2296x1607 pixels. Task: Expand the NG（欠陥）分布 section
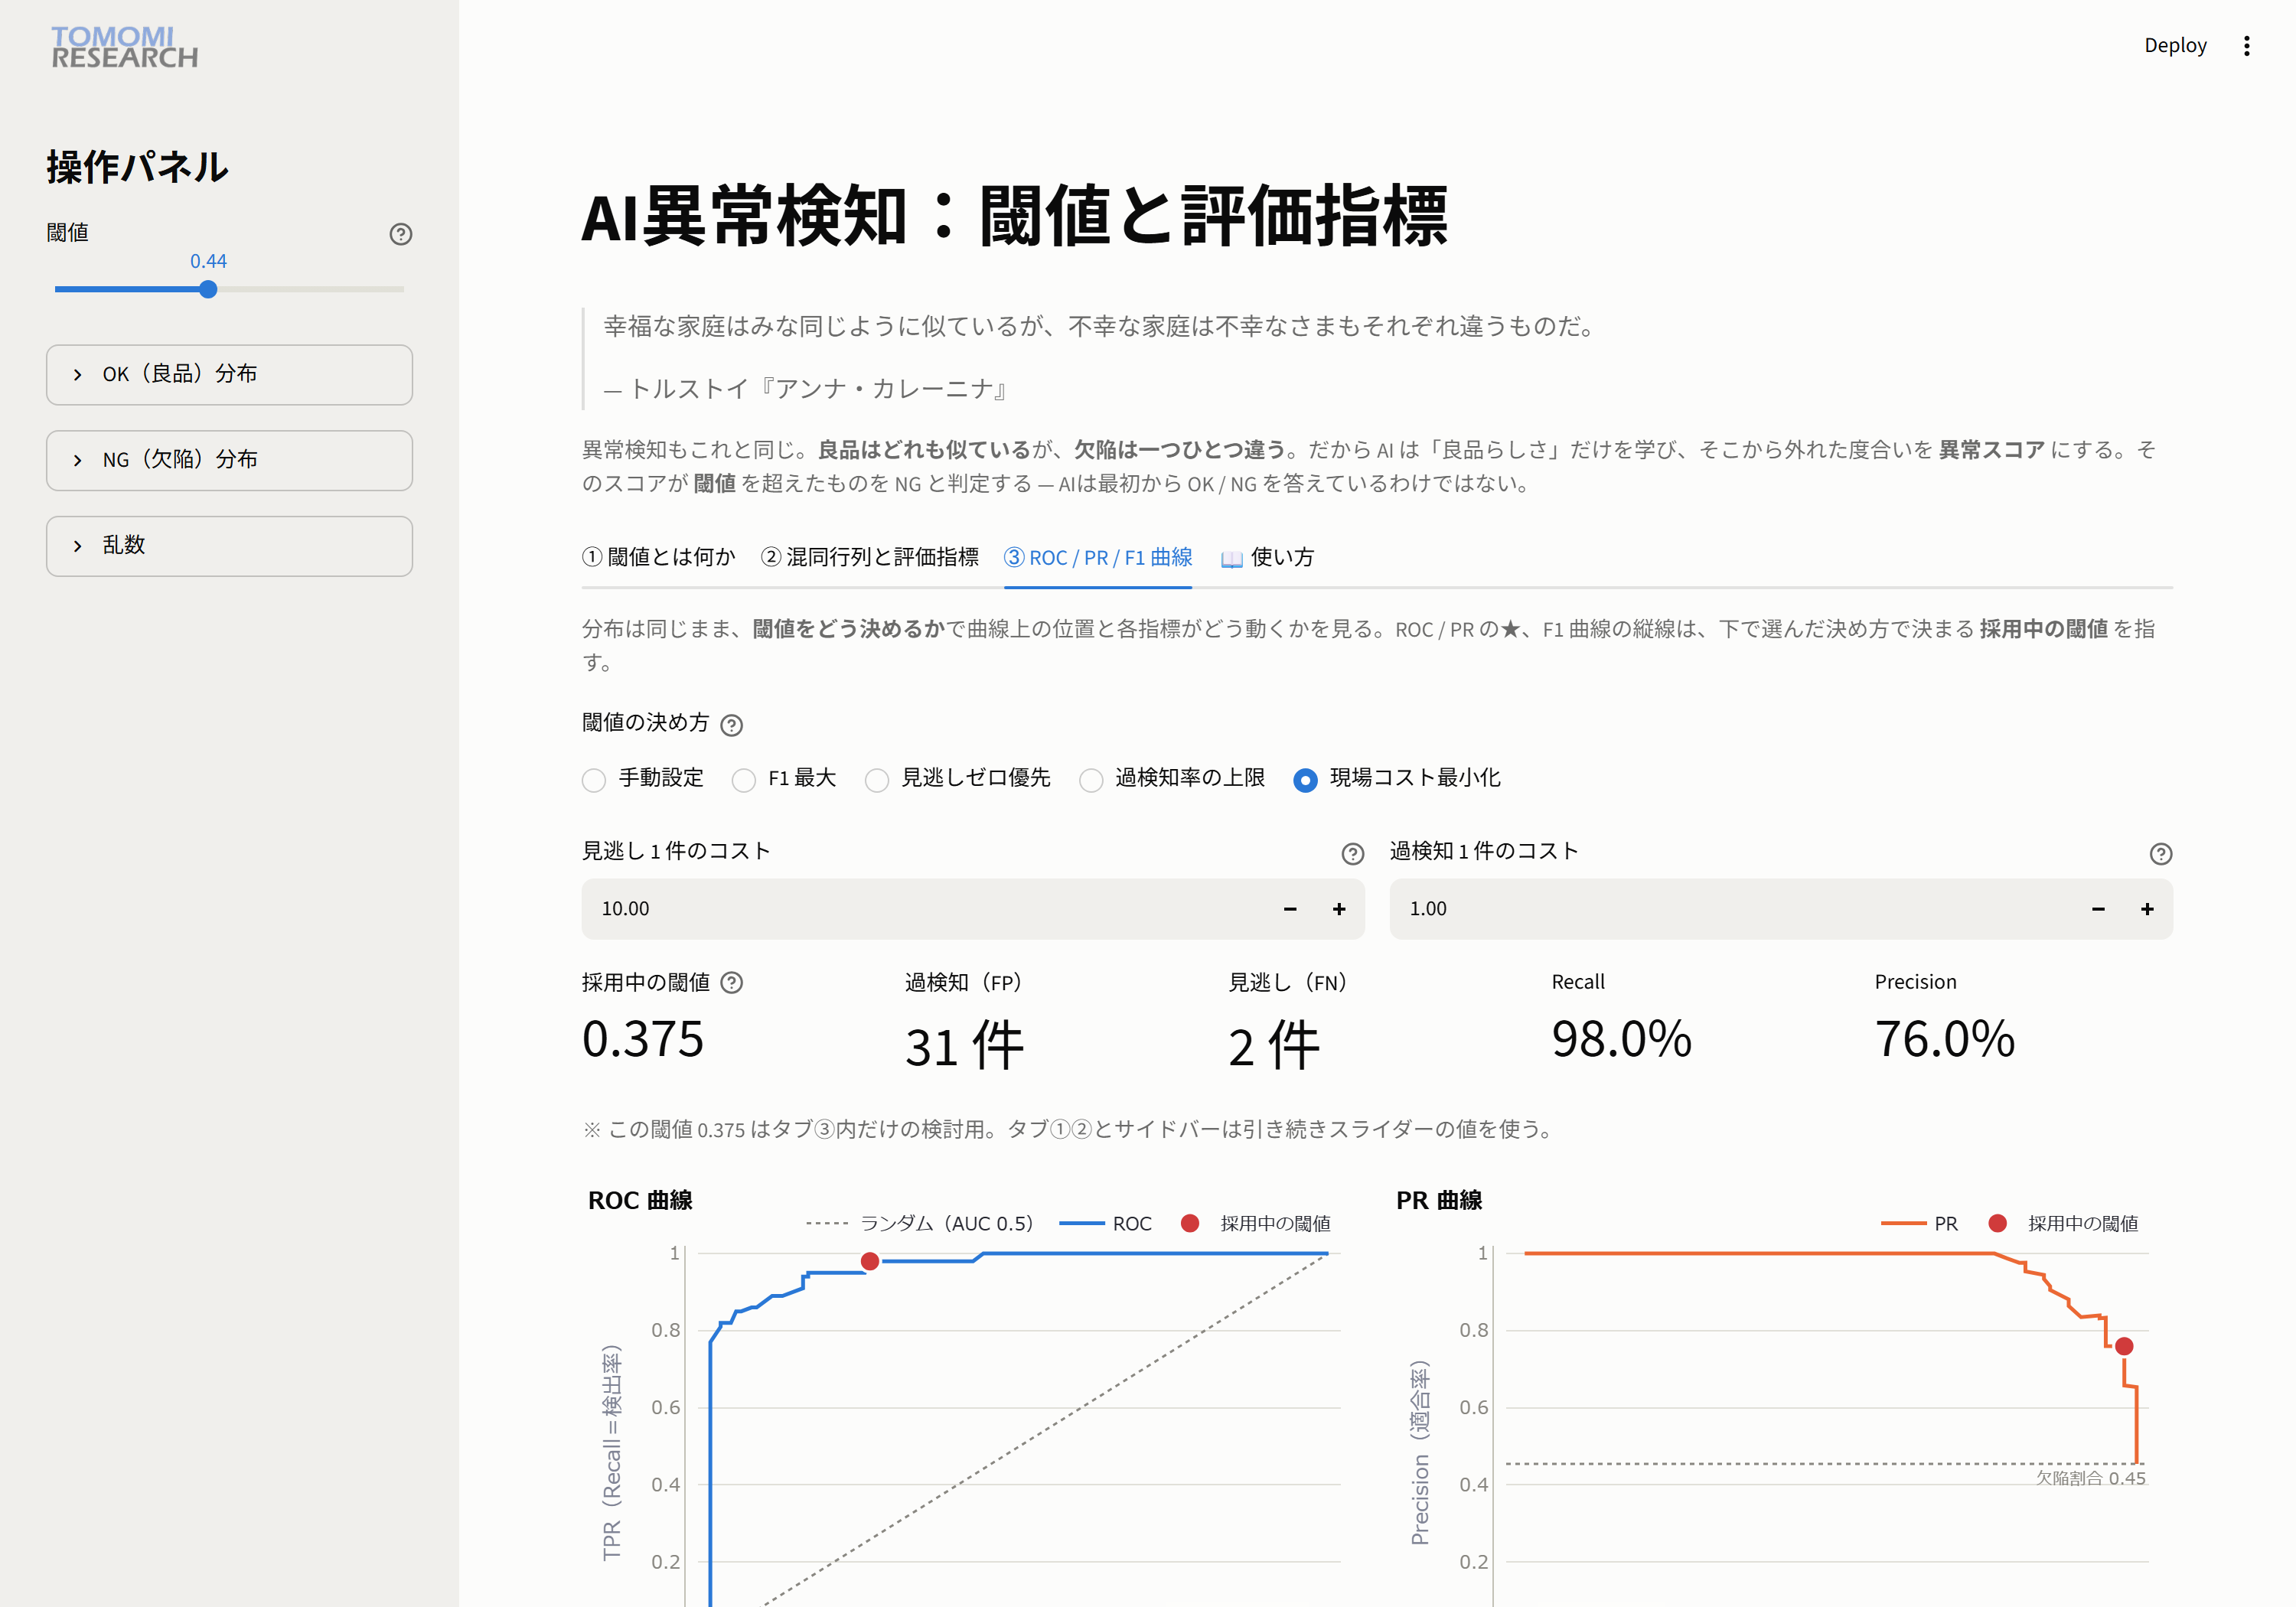(x=229, y=460)
